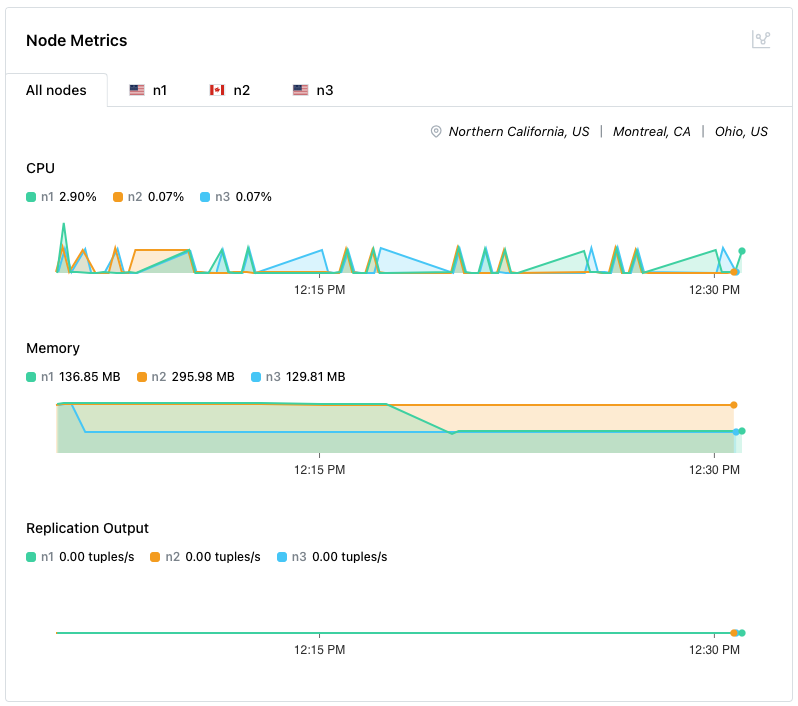Screen dimensions: 798x706
Task: Click the green n1 swatch in Memory legend
Action: tap(31, 377)
